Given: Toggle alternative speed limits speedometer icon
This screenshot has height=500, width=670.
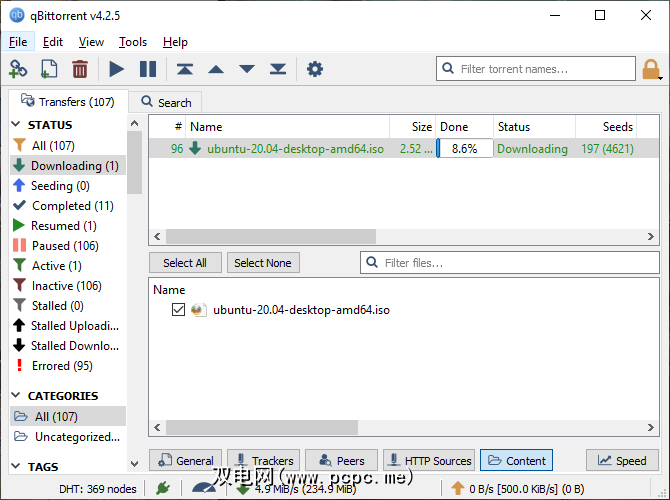Looking at the screenshot, I should pos(204,488).
